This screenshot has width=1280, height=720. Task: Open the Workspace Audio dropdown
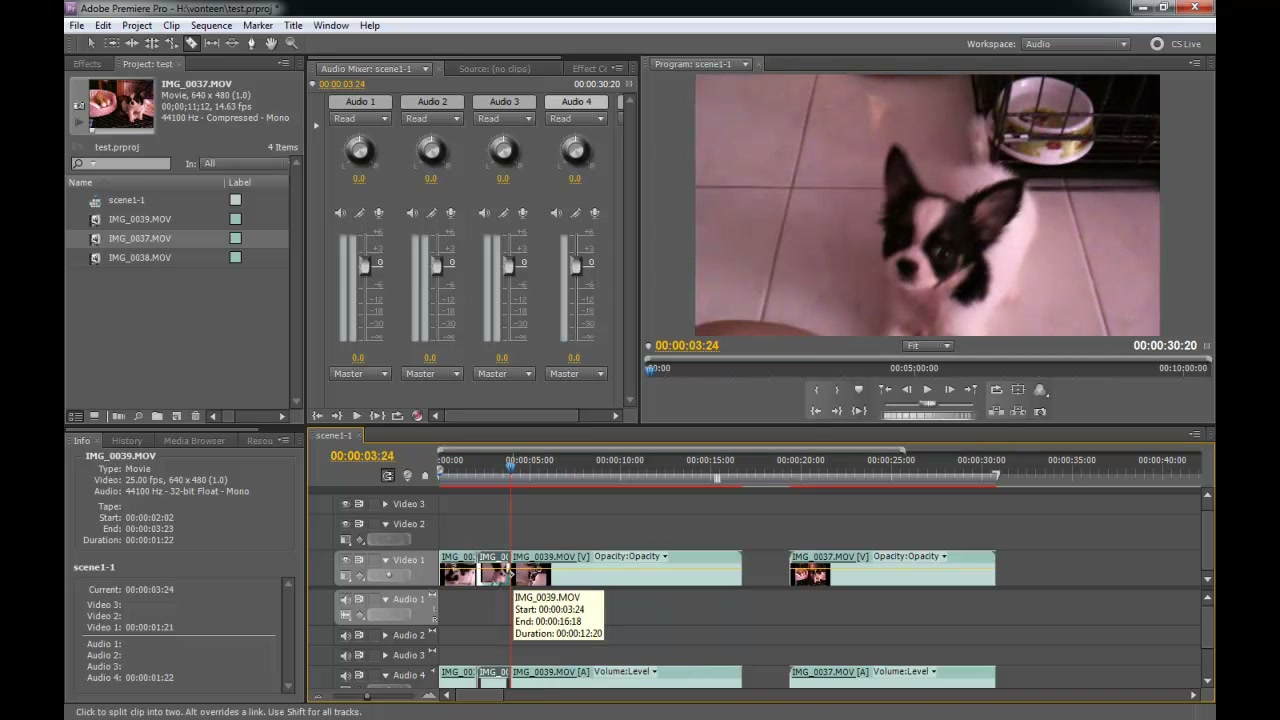coord(1076,44)
